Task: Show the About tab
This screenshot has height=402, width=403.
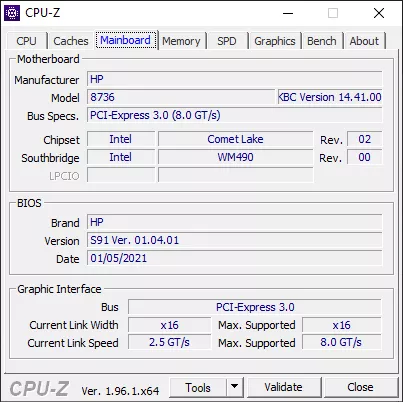Action: pyautogui.click(x=364, y=41)
